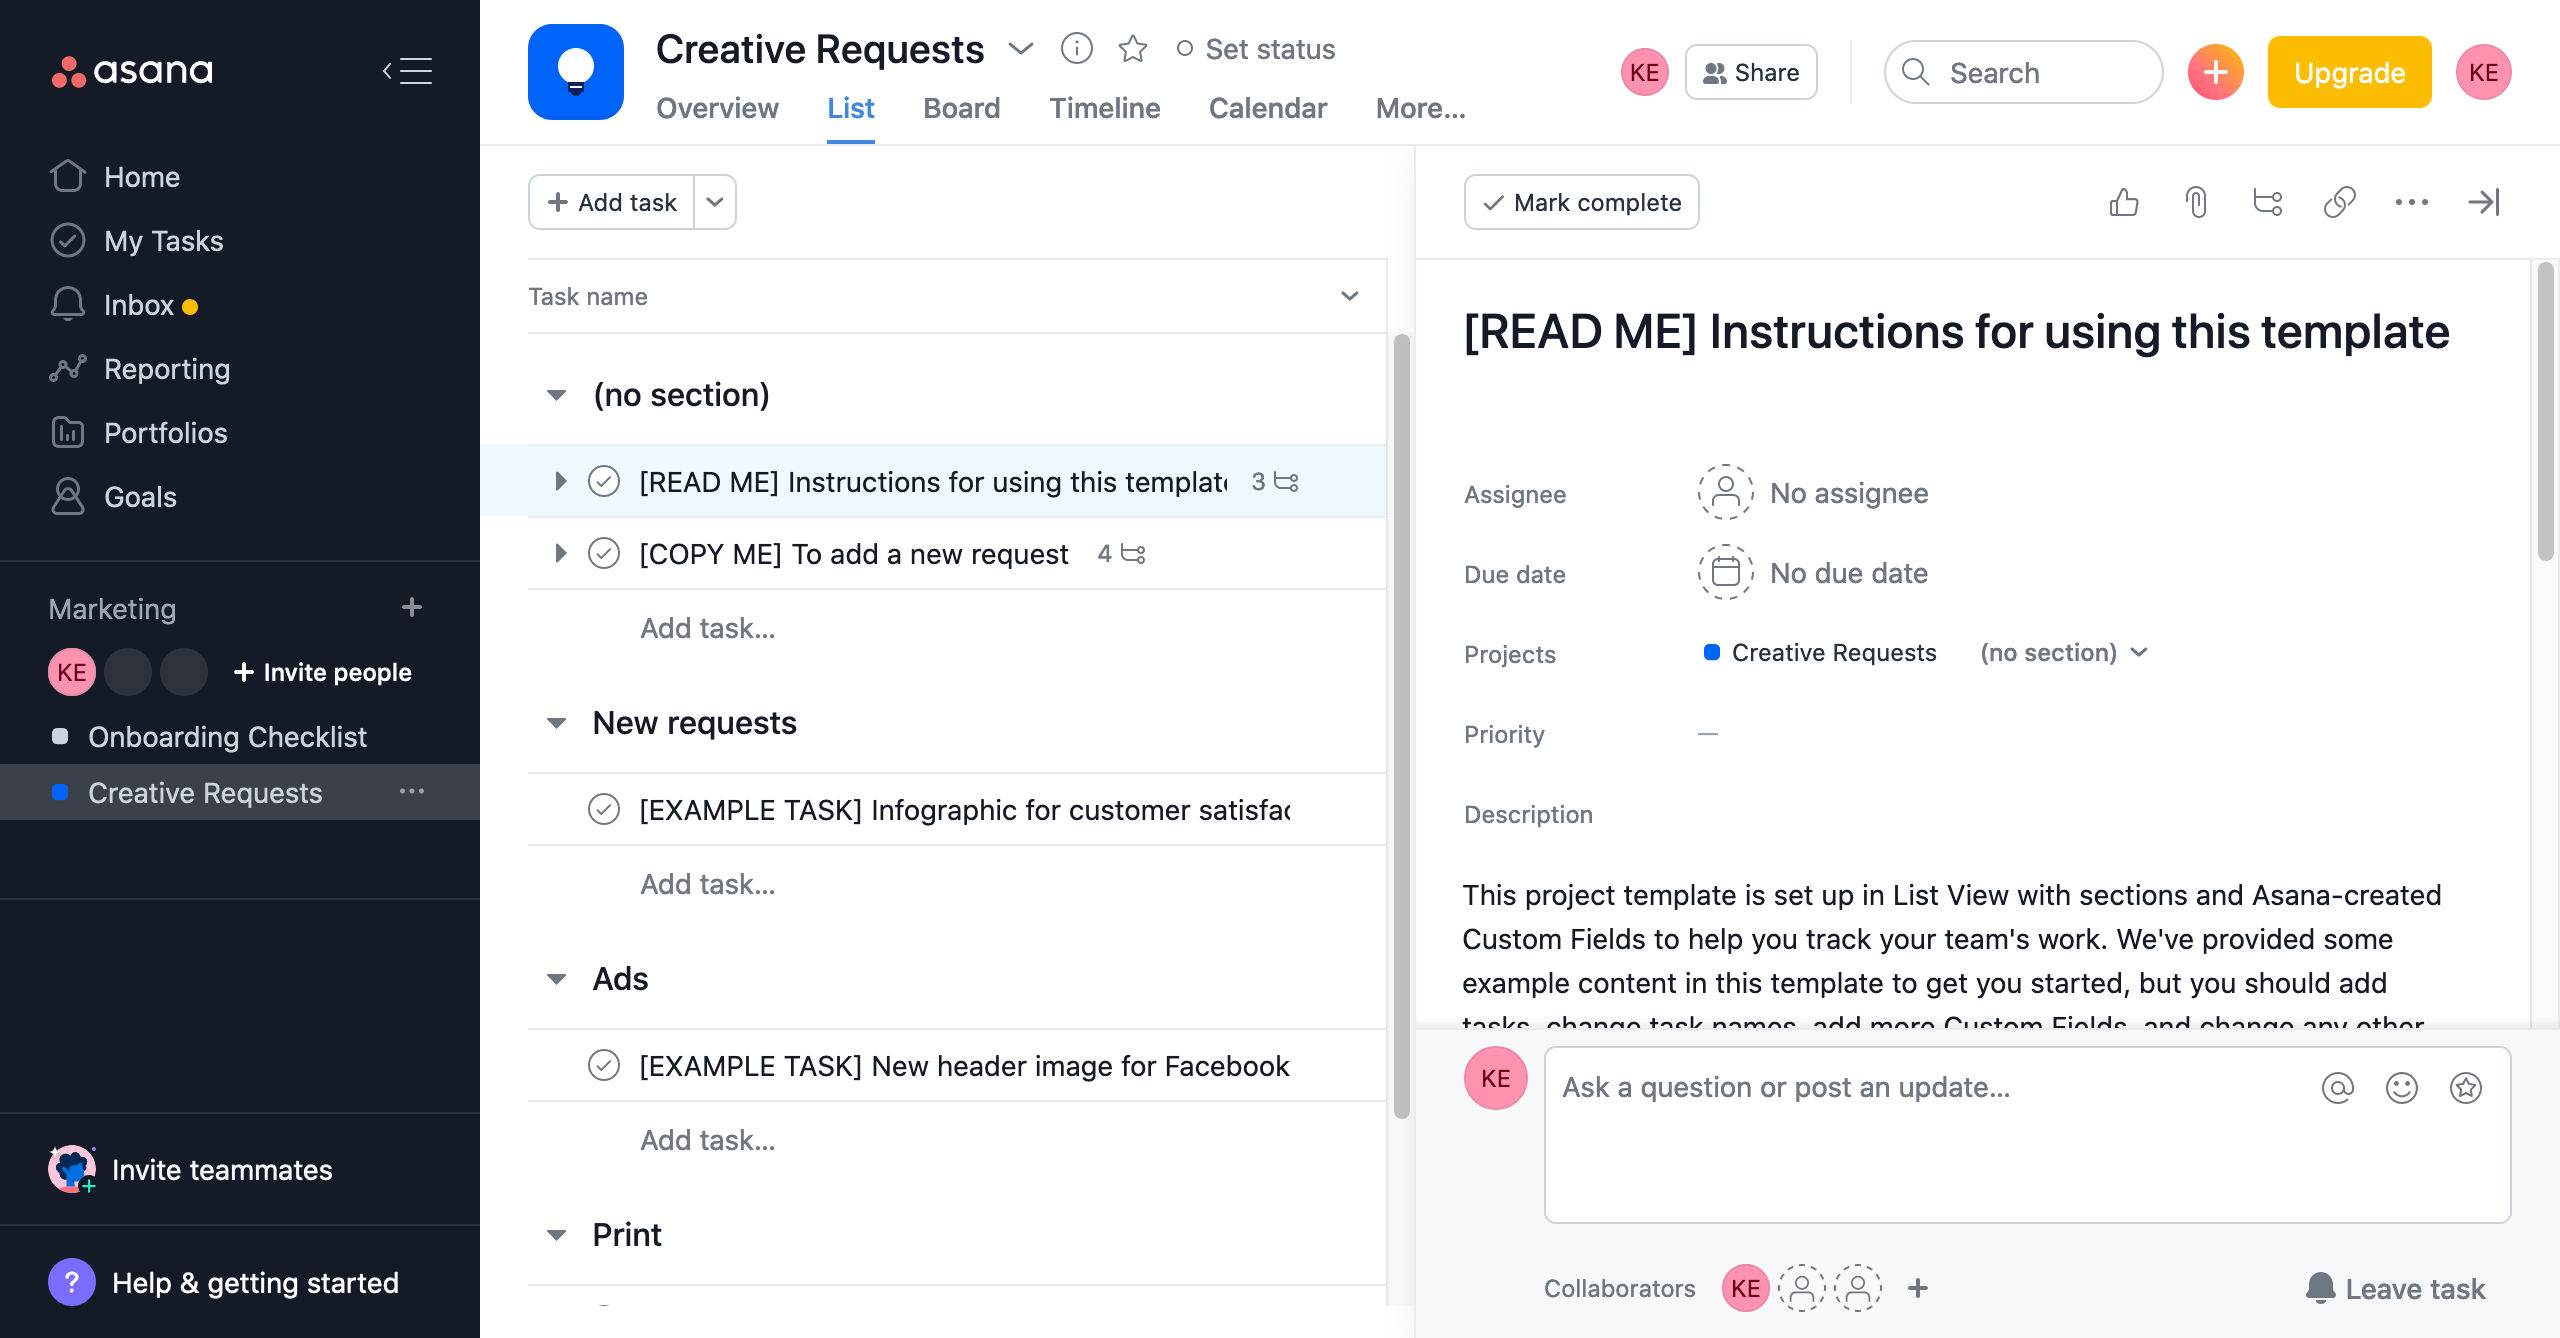Copy task link with link icon

(x=2339, y=202)
